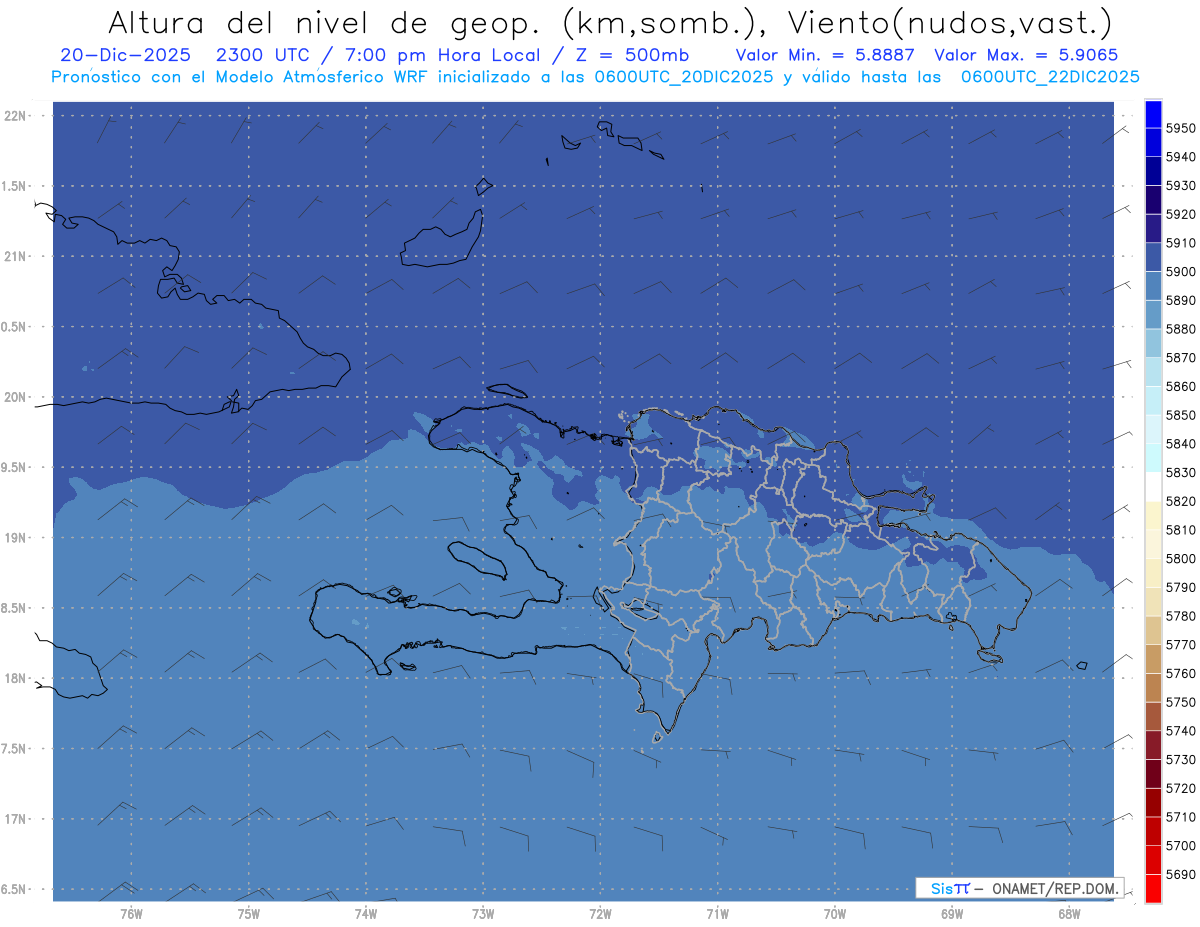Select the '5820' colorbar value

click(x=1180, y=501)
